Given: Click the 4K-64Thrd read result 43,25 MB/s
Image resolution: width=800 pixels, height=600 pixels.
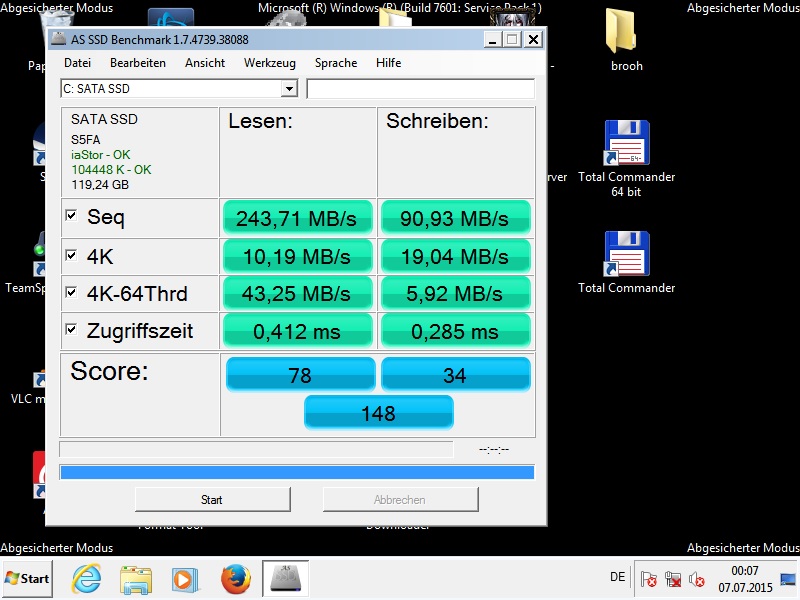Looking at the screenshot, I should pyautogui.click(x=297, y=293).
